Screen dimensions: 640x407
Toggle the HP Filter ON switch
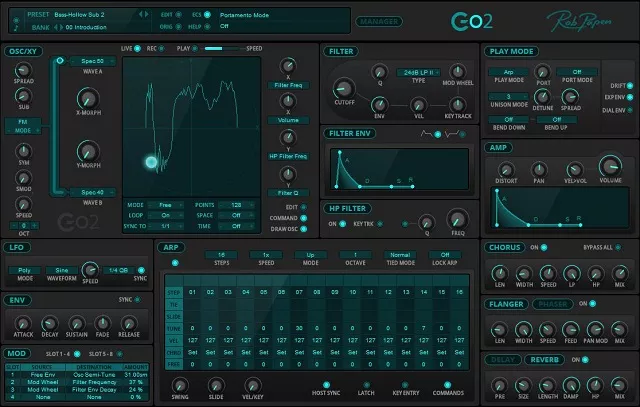[x=343, y=224]
